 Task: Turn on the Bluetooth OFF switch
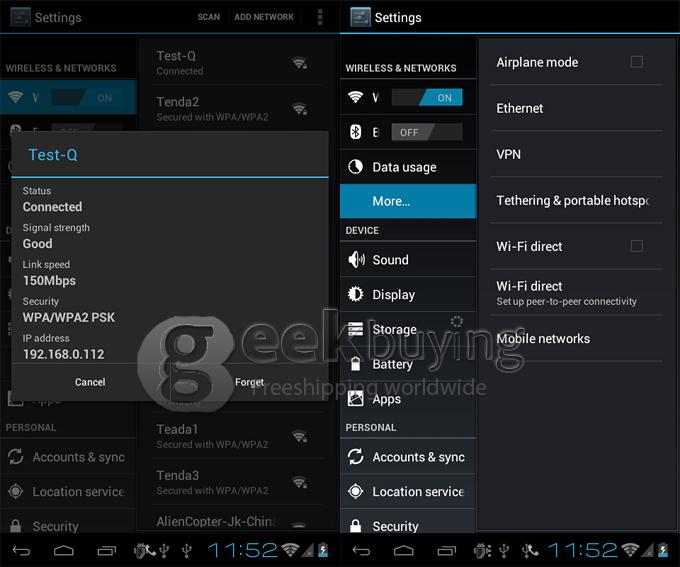427,132
